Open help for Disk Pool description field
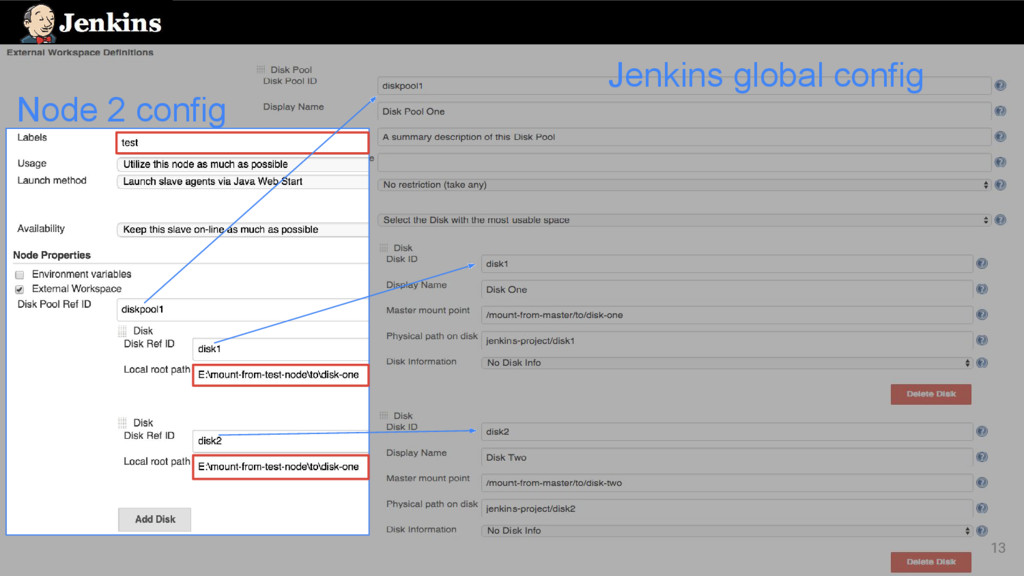 pyautogui.click(x=1000, y=136)
